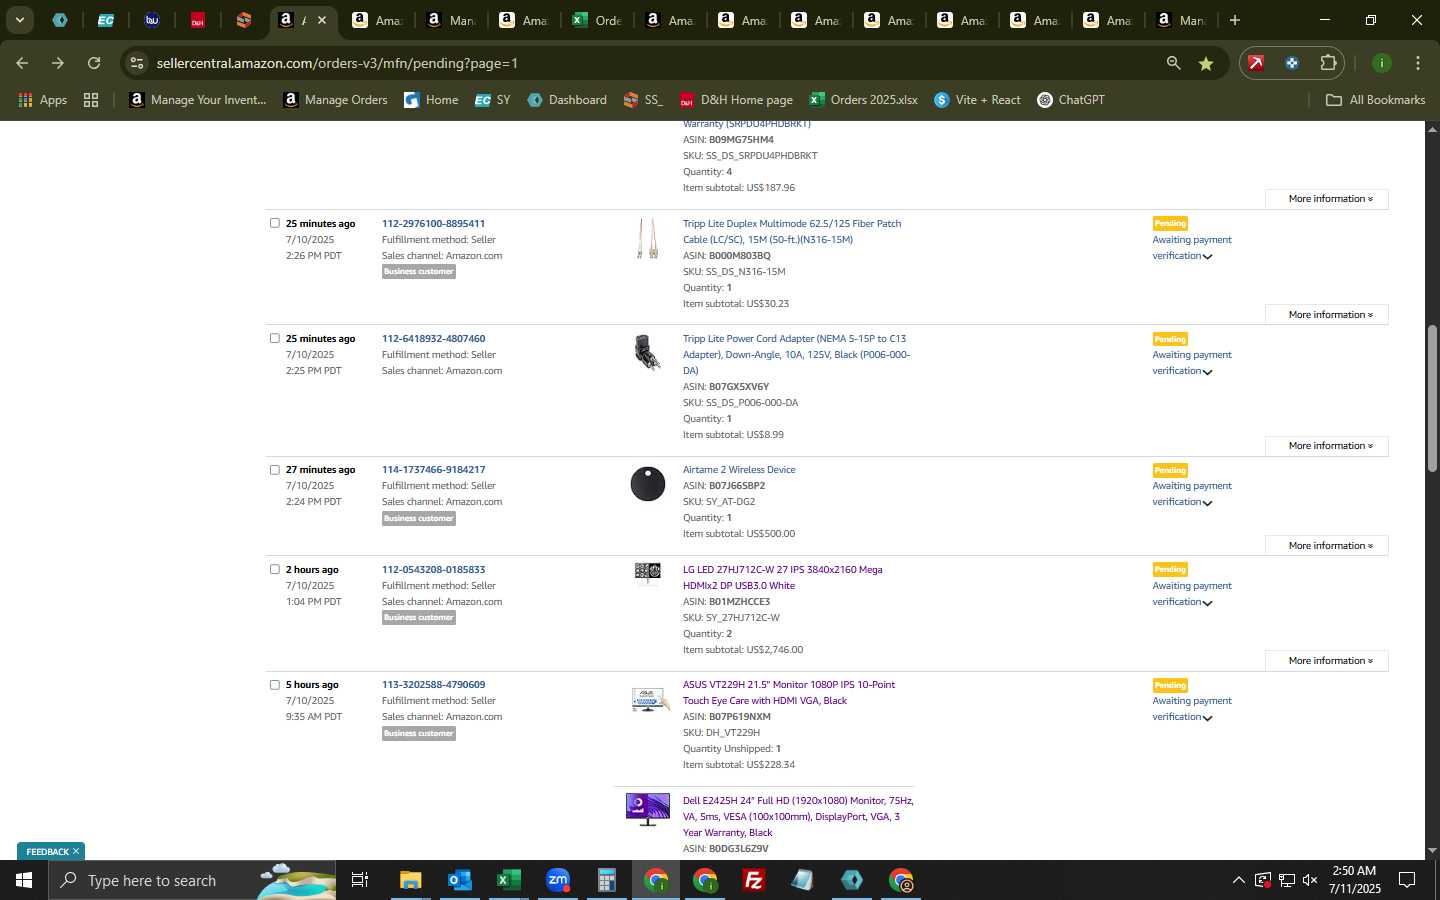1440x900 pixels.
Task: Bookmark this page with the star icon
Action: pos(1206,63)
